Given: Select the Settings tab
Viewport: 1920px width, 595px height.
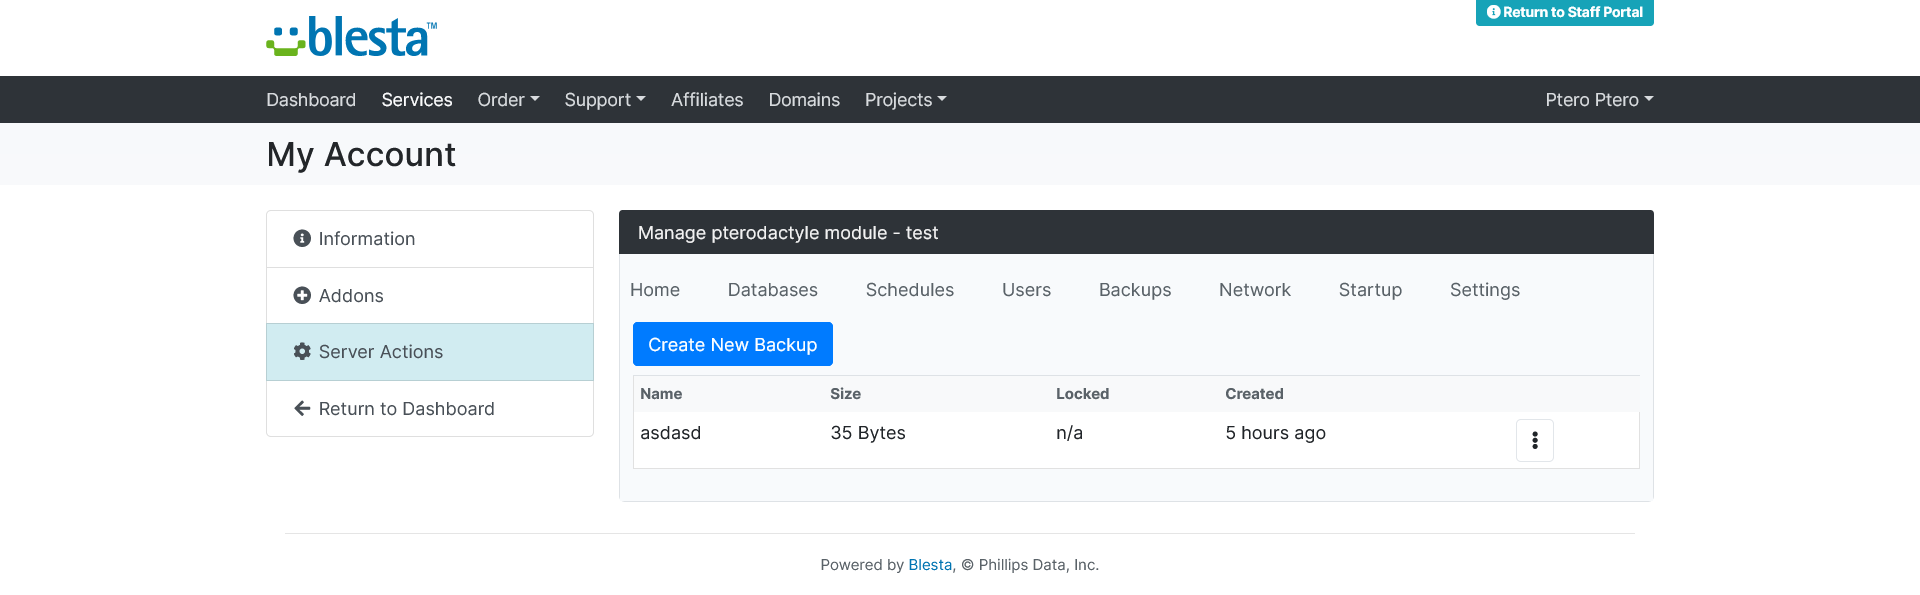Looking at the screenshot, I should [1484, 290].
